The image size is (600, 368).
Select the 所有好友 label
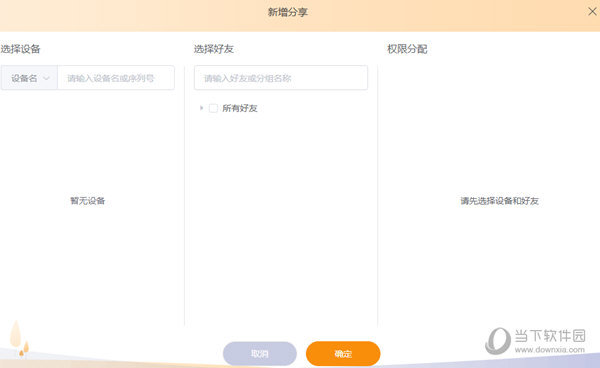(x=240, y=108)
